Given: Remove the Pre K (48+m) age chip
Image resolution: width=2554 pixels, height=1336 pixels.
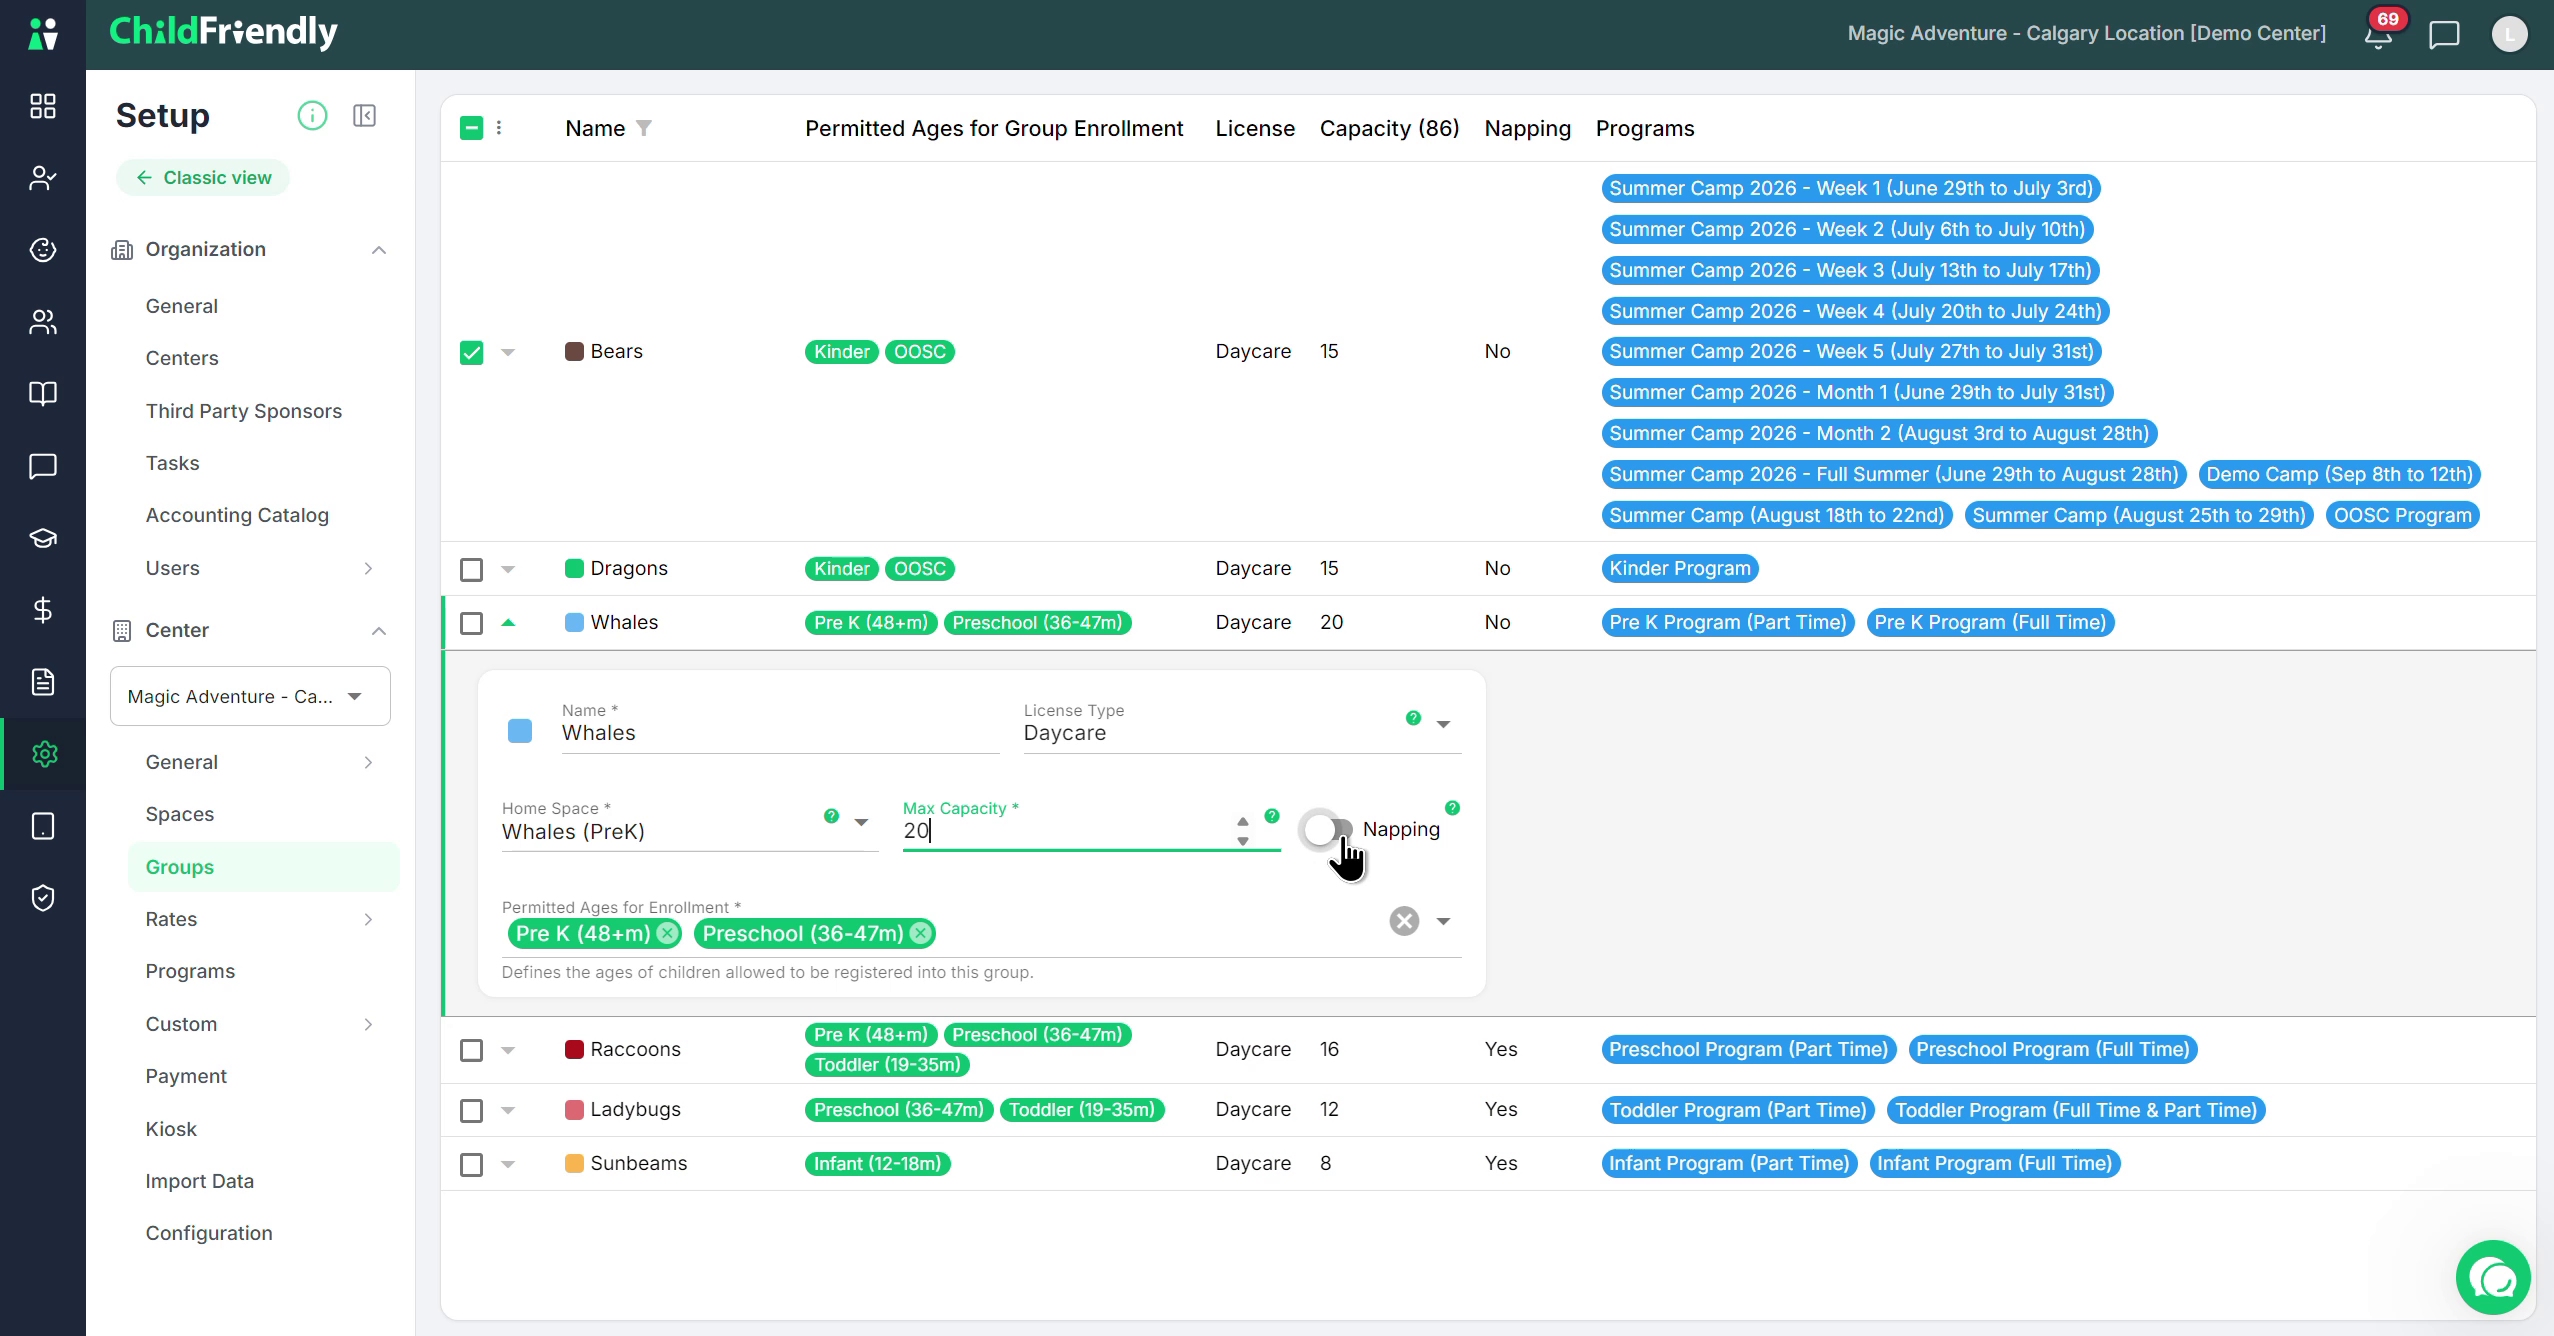Looking at the screenshot, I should 667,934.
